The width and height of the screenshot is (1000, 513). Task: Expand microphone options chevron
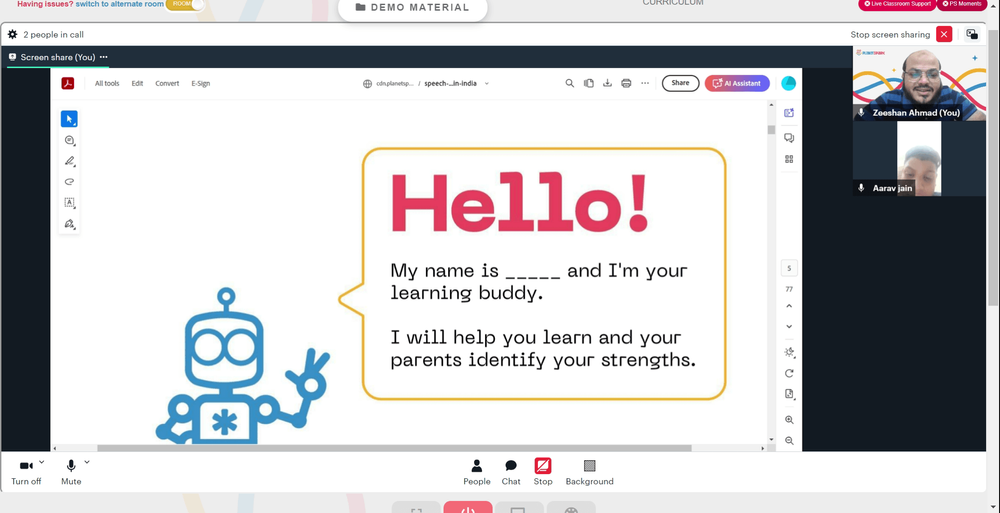pyautogui.click(x=87, y=462)
